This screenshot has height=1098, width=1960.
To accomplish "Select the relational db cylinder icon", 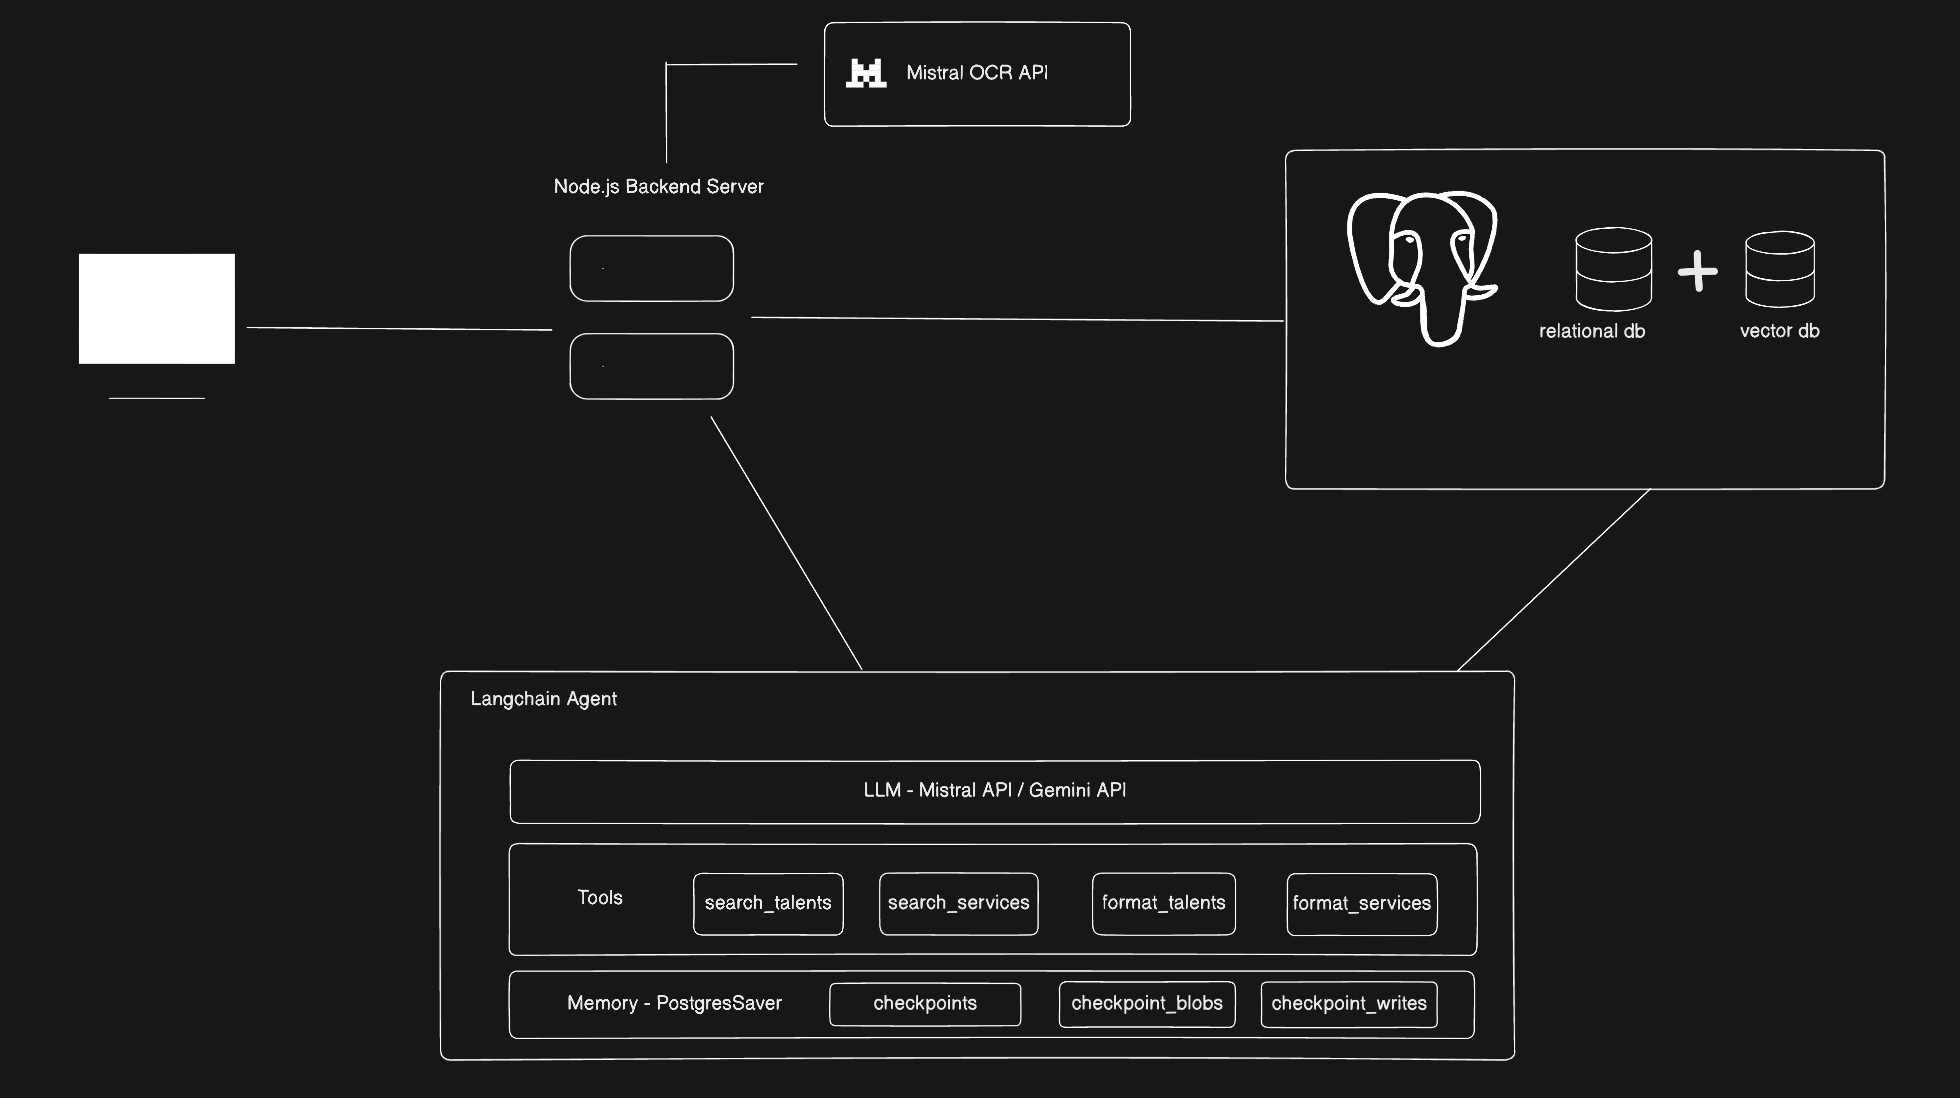I will tap(1613, 269).
